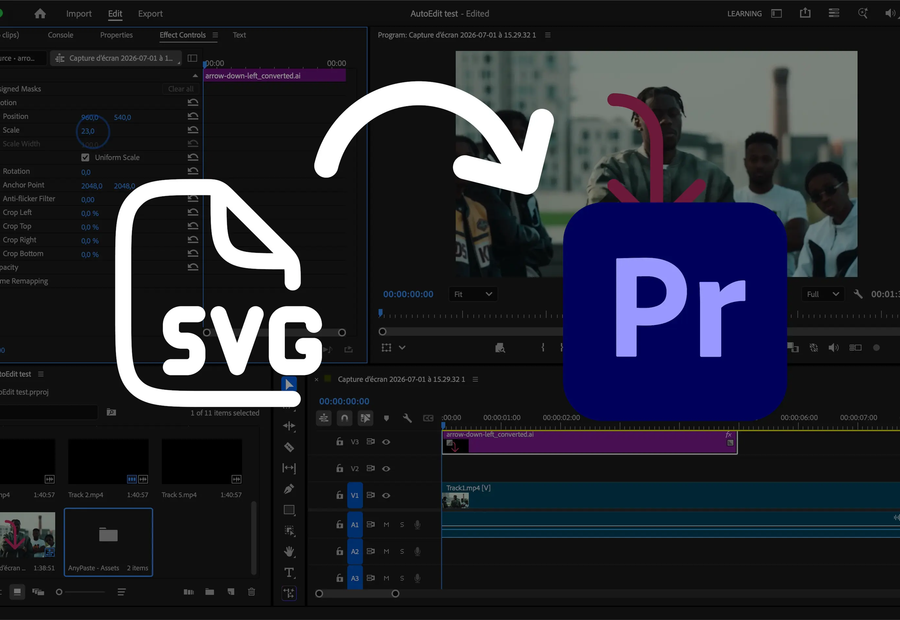This screenshot has width=900, height=620.
Task: Switch to the Import tab
Action: point(79,14)
